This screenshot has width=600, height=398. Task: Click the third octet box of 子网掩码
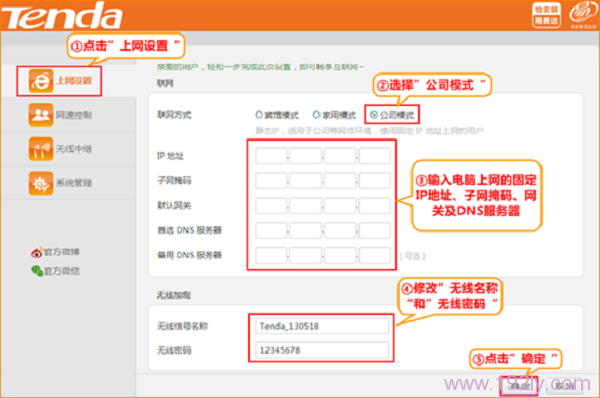tap(340, 180)
